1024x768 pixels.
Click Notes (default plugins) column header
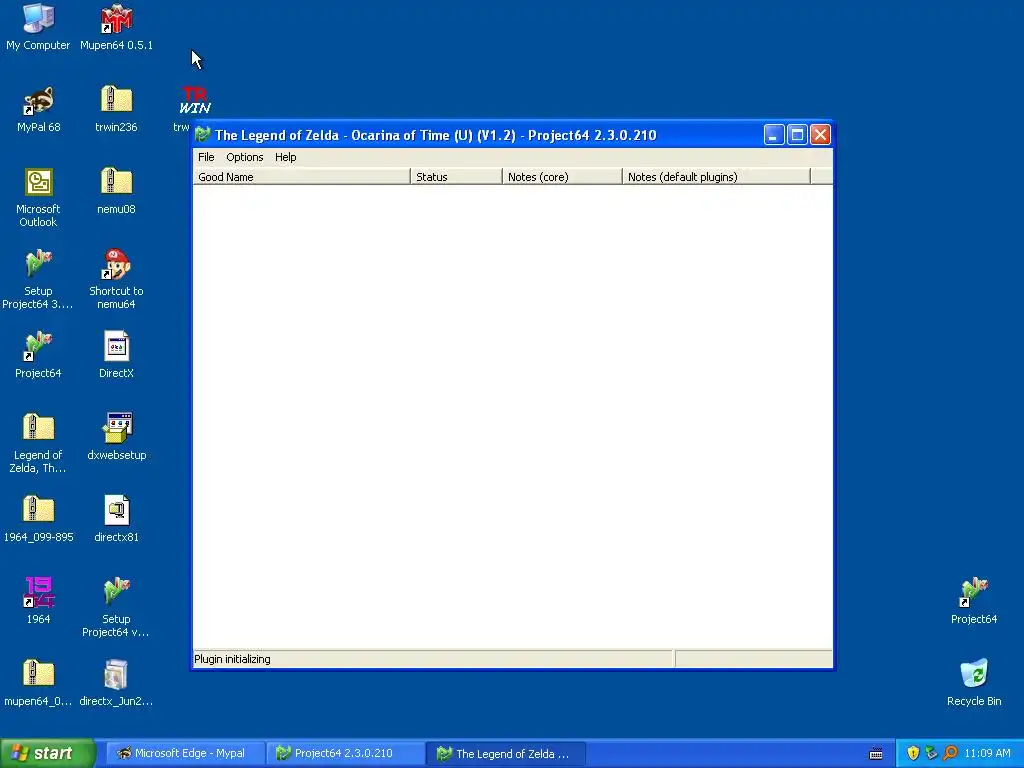point(716,176)
